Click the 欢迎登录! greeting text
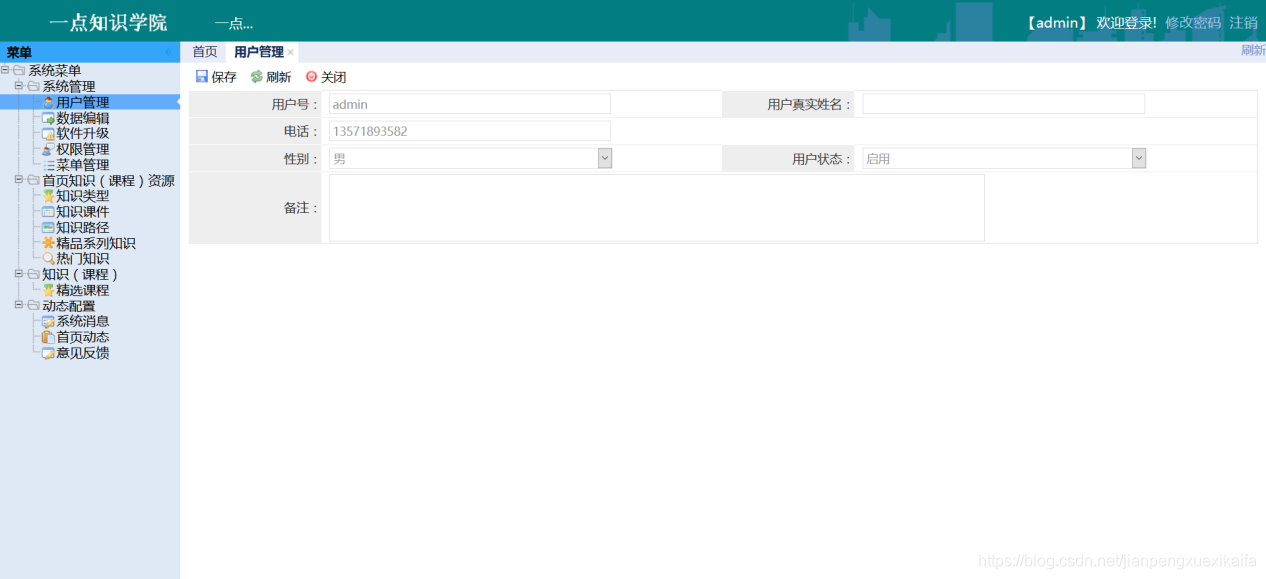Viewport: 1266px width, 579px height. click(x=1127, y=22)
